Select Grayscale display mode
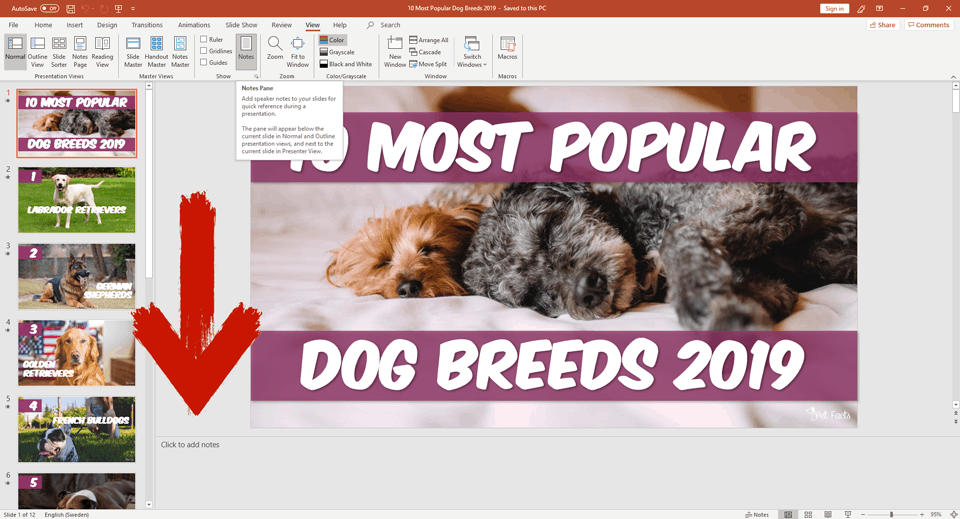Image resolution: width=960 pixels, height=519 pixels. pos(337,52)
